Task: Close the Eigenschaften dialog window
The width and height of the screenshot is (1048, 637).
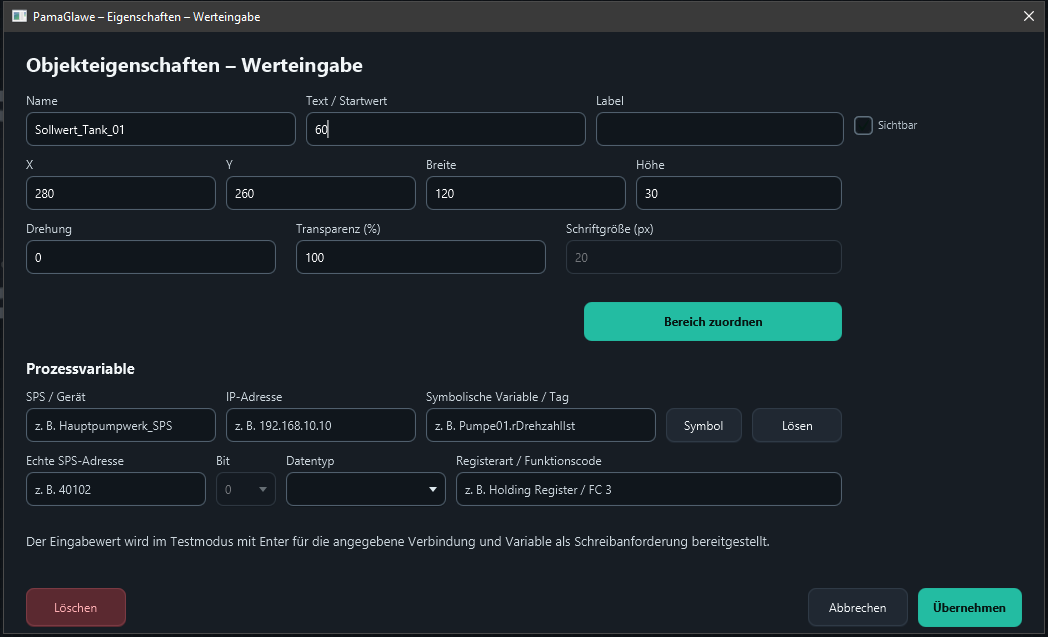Action: pos(1029,16)
